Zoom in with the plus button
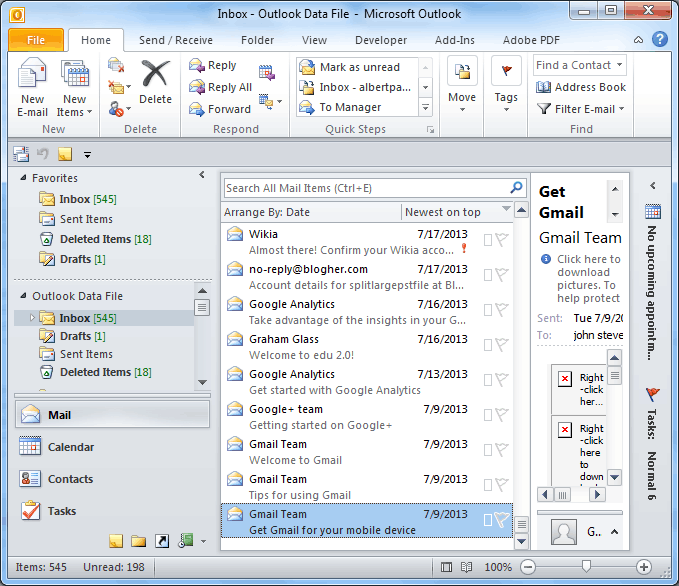The image size is (679, 586). (x=644, y=567)
